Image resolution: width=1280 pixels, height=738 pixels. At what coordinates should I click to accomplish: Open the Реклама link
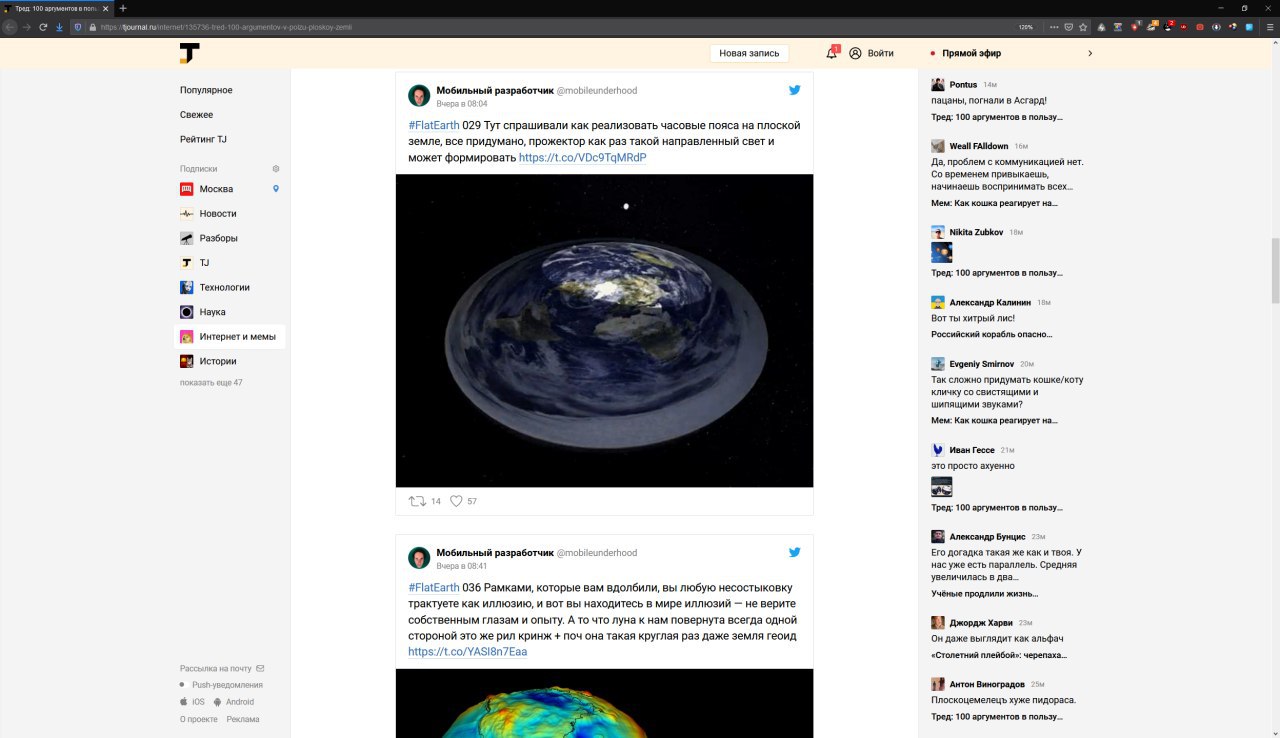point(243,719)
